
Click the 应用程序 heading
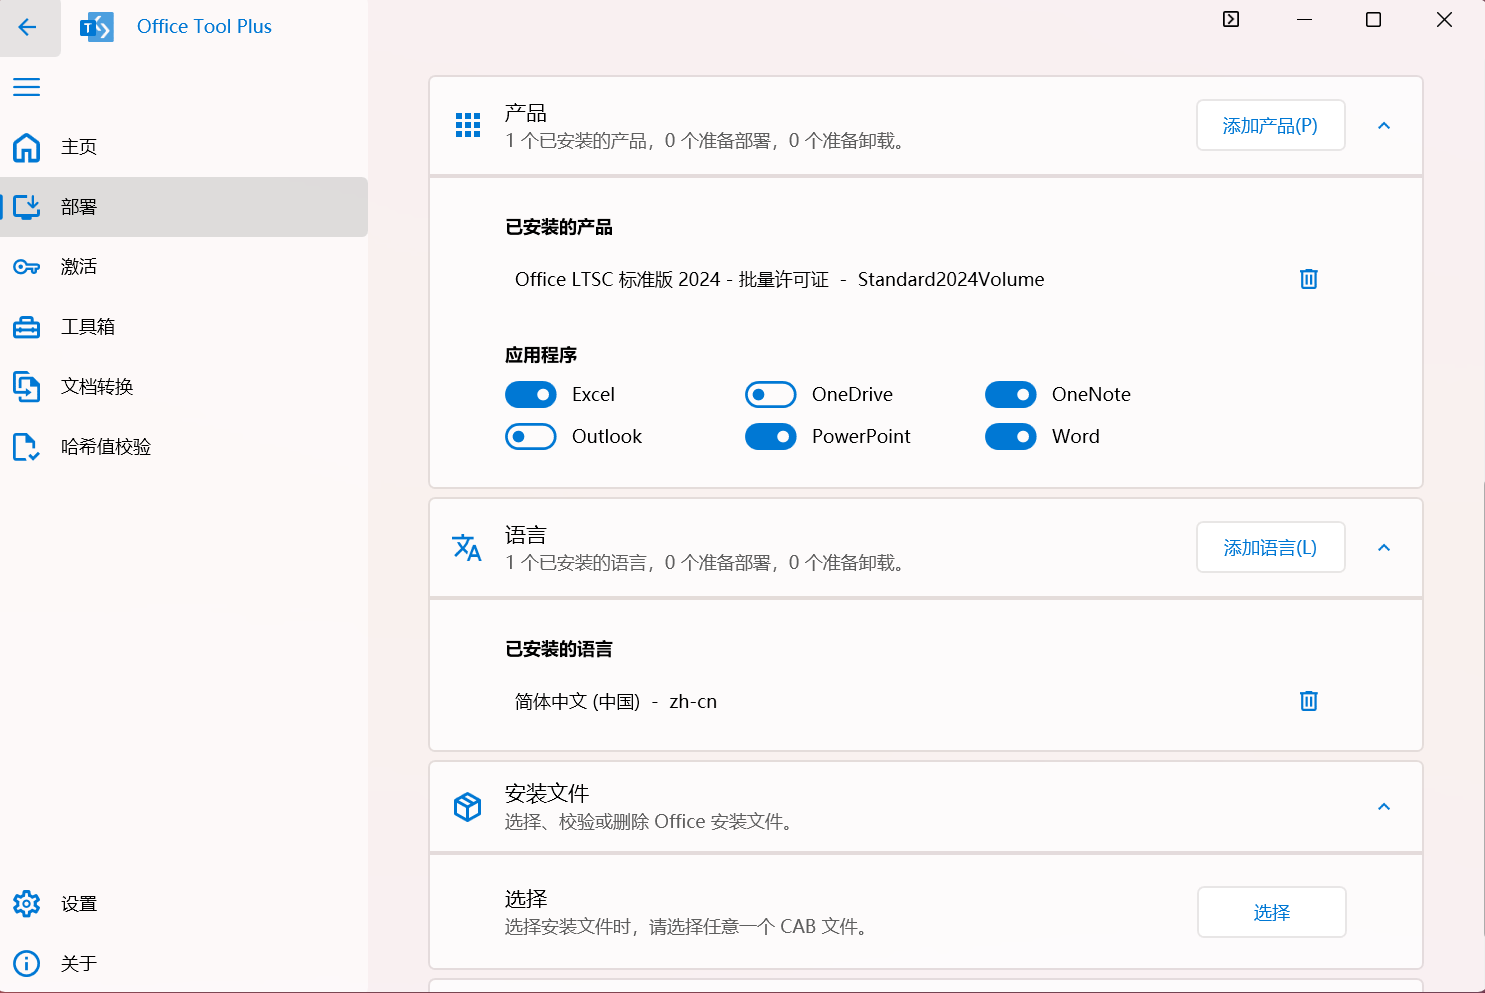pyautogui.click(x=541, y=355)
